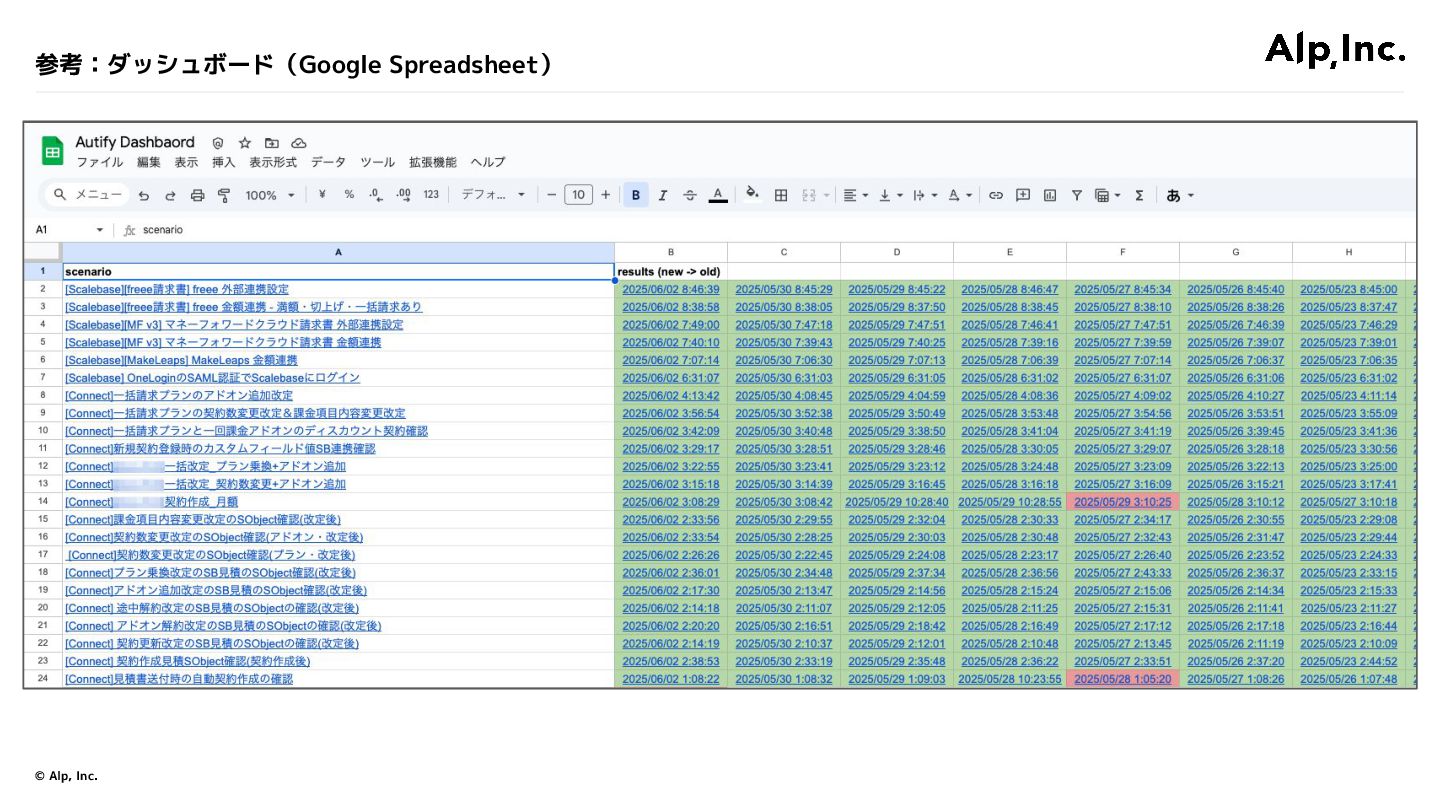Redo the last action

(x=170, y=196)
